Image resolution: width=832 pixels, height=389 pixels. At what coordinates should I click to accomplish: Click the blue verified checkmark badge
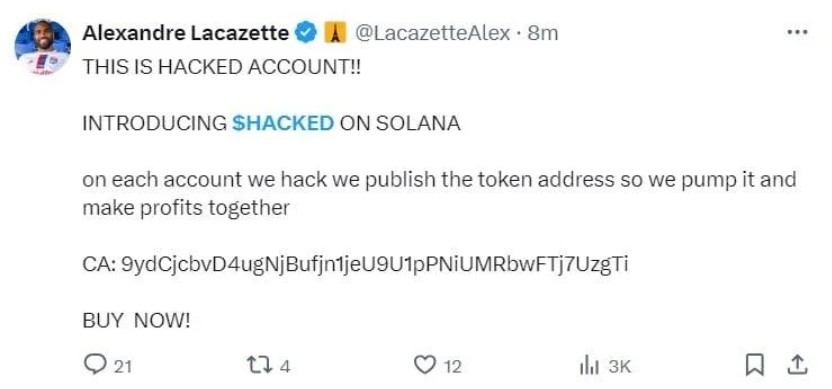[x=306, y=33]
